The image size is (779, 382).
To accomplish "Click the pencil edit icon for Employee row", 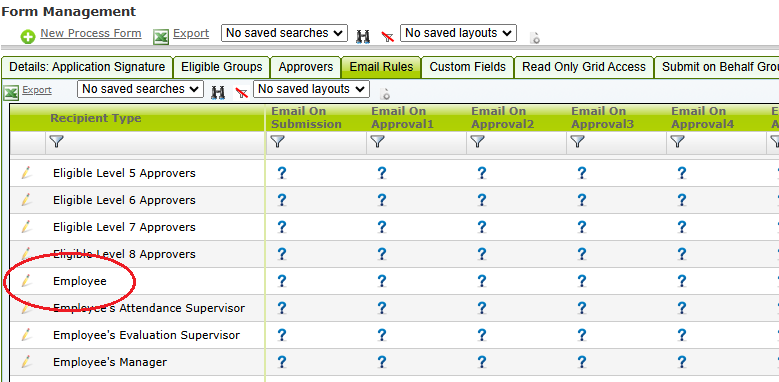I will [x=26, y=281].
